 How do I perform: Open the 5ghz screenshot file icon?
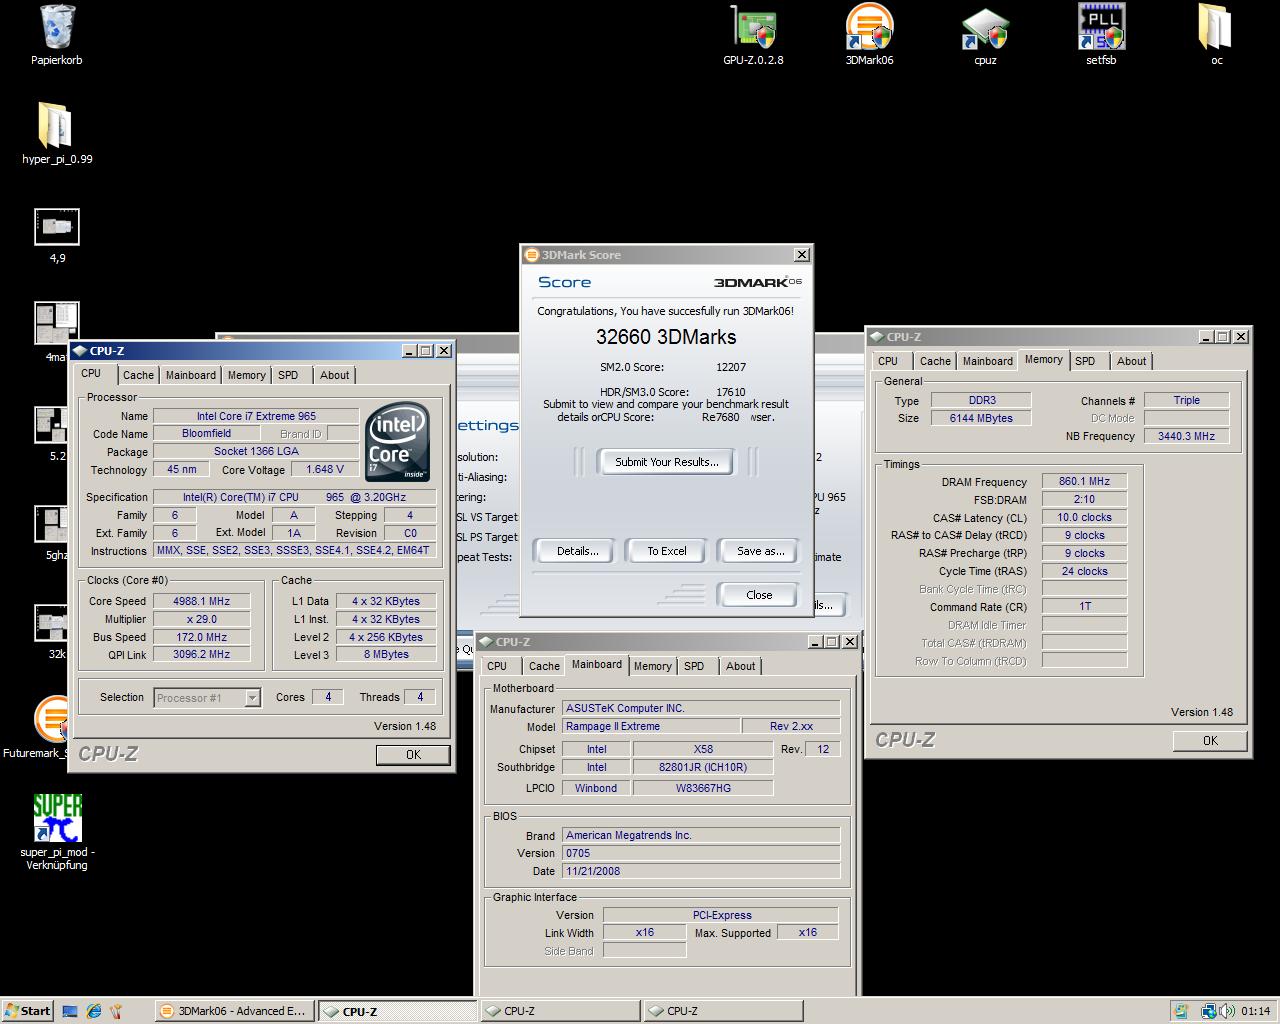point(50,525)
